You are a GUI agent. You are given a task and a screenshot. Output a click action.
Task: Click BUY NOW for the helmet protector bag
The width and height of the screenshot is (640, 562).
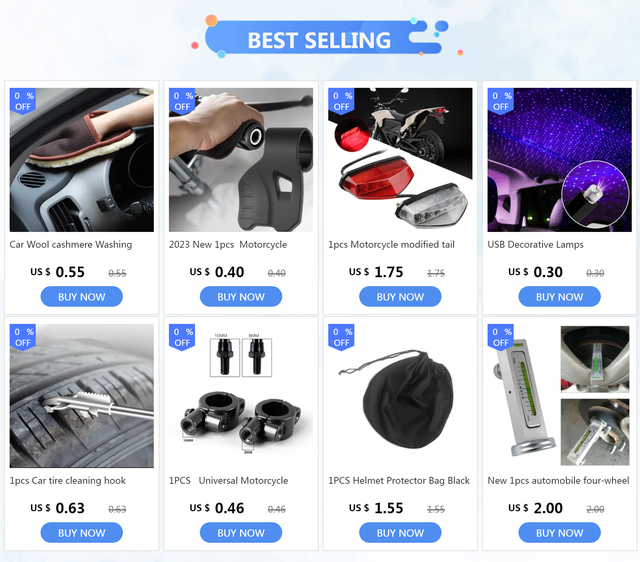coord(400,533)
